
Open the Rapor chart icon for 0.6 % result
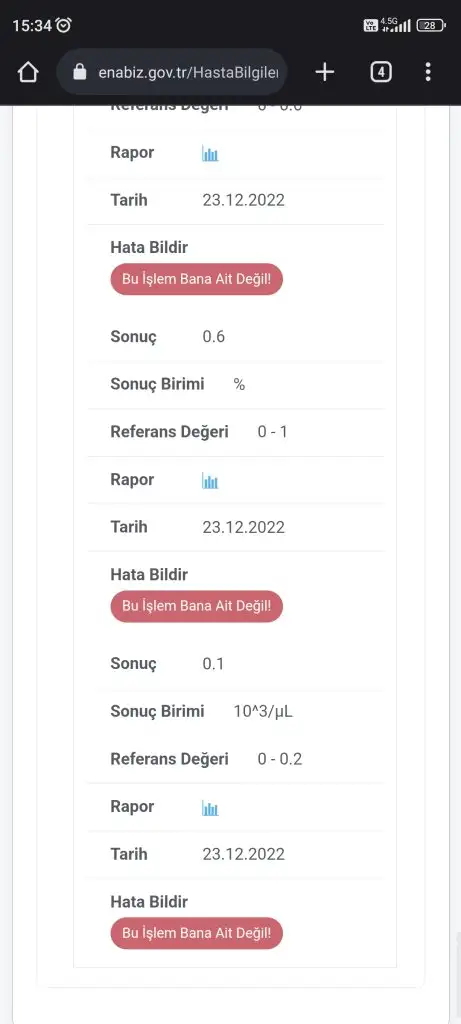(210, 481)
